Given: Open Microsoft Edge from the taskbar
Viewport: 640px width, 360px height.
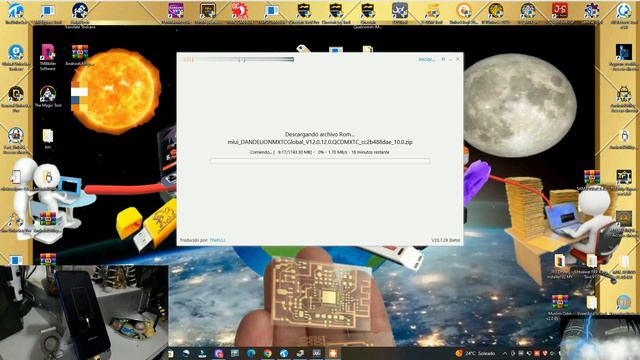Looking at the screenshot, I should point(251,353).
